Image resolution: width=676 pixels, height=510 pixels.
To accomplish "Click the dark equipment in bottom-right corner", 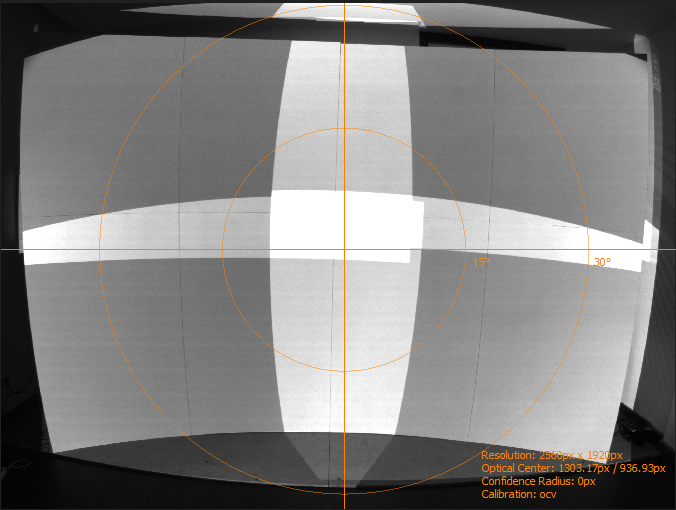I will (x=640, y=432).
